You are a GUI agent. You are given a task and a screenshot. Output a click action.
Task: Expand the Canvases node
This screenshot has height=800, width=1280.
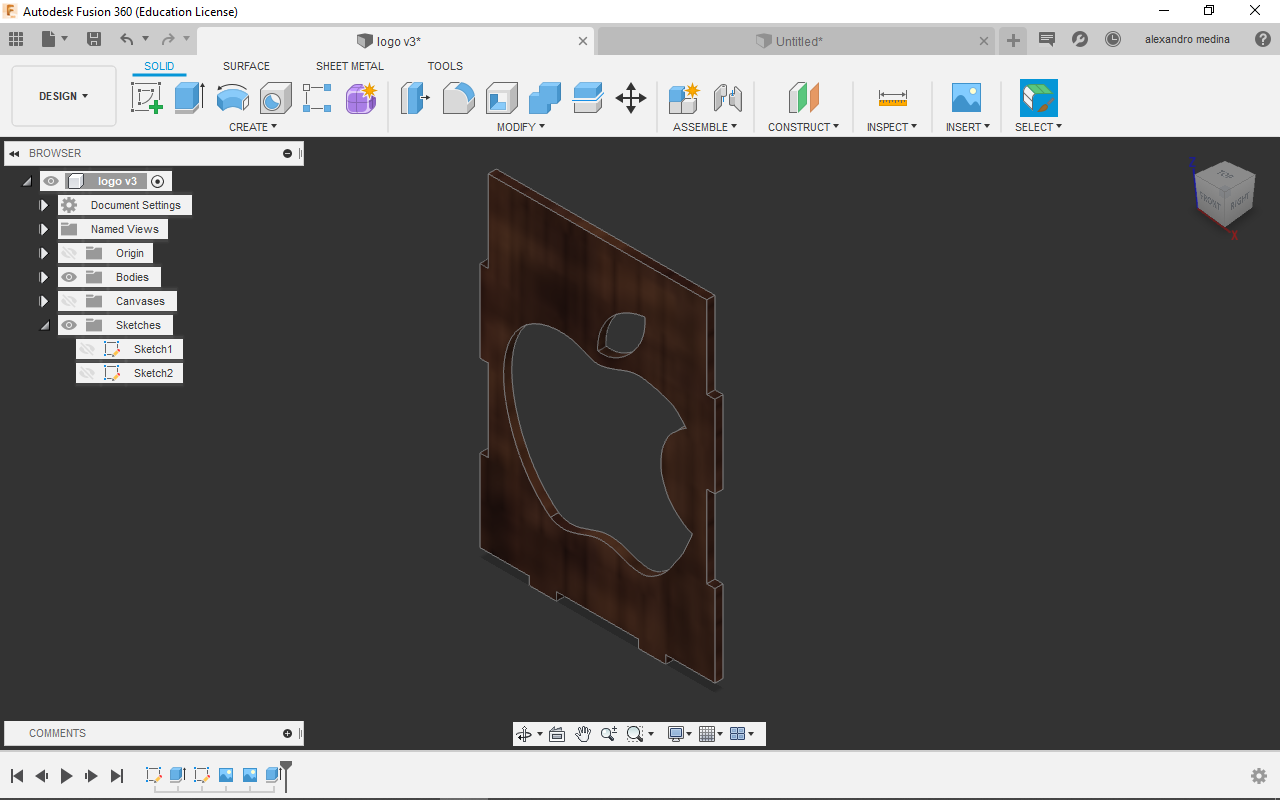44,301
